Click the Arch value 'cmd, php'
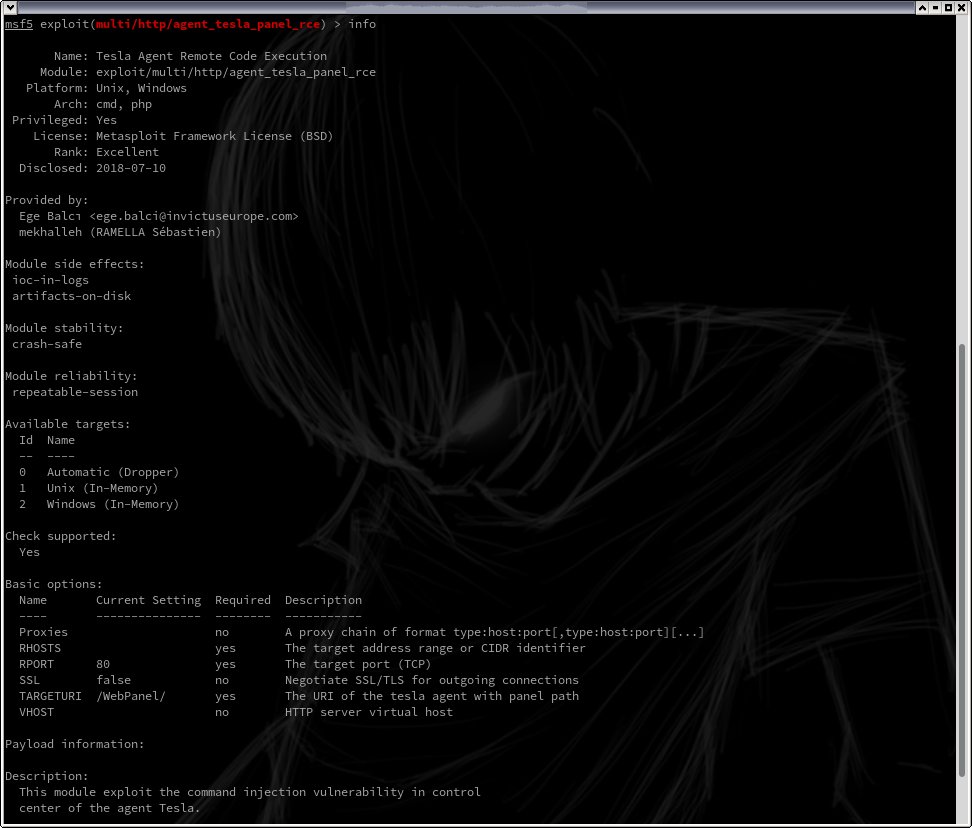This screenshot has width=972, height=828. click(124, 104)
